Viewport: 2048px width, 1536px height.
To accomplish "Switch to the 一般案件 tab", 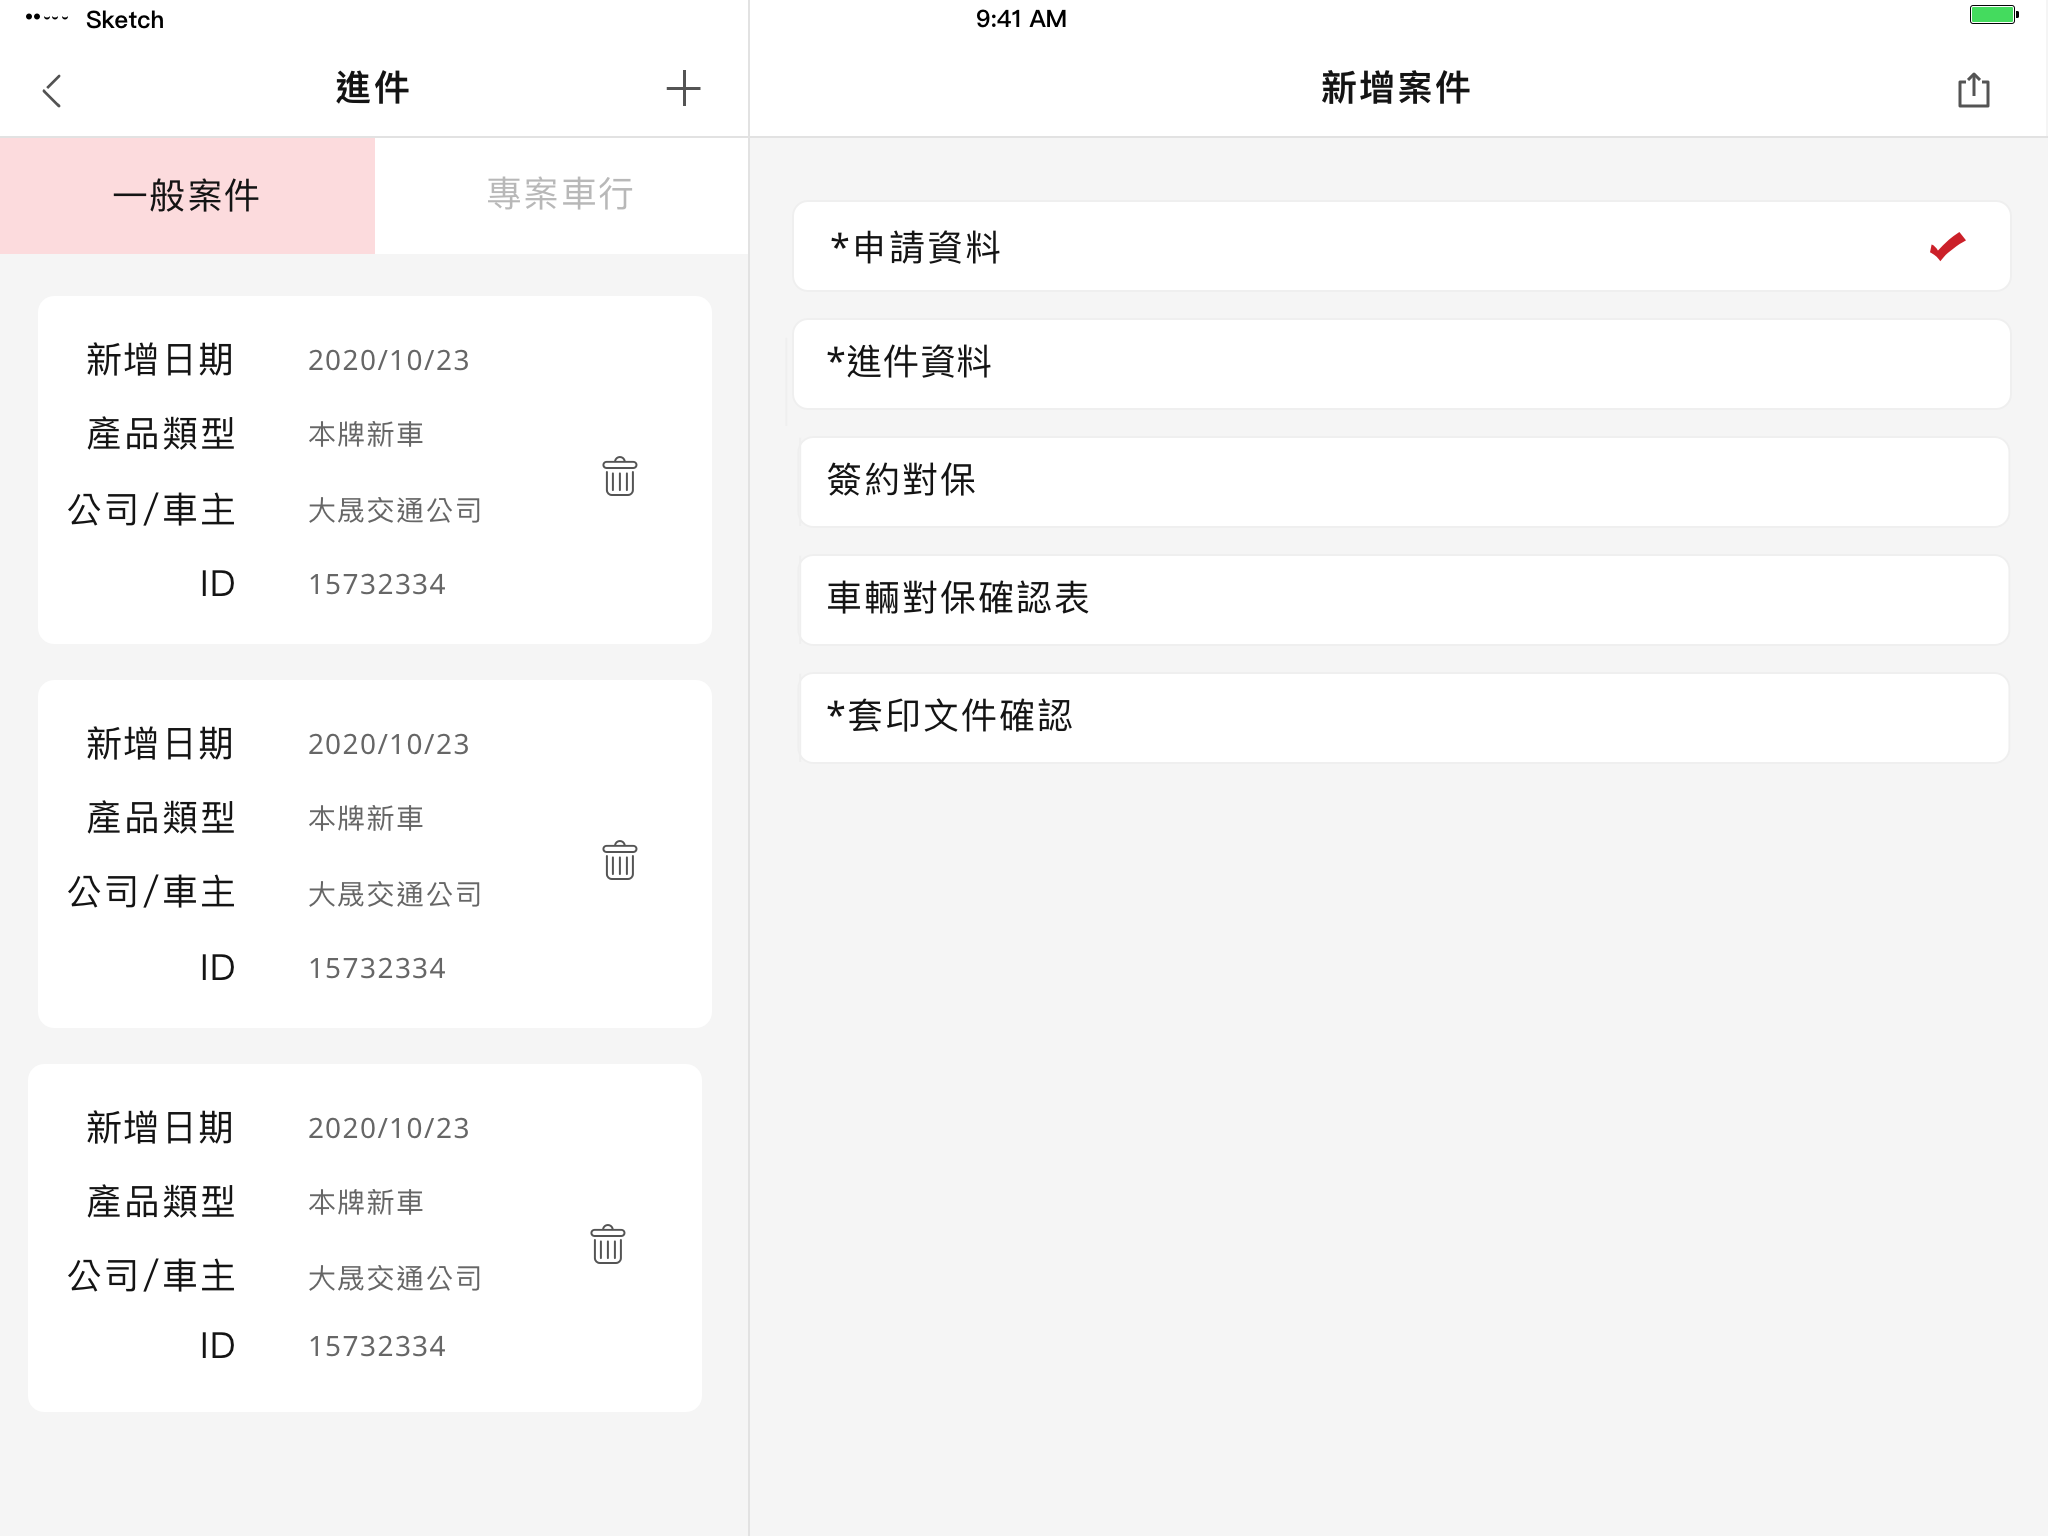I will (x=187, y=195).
